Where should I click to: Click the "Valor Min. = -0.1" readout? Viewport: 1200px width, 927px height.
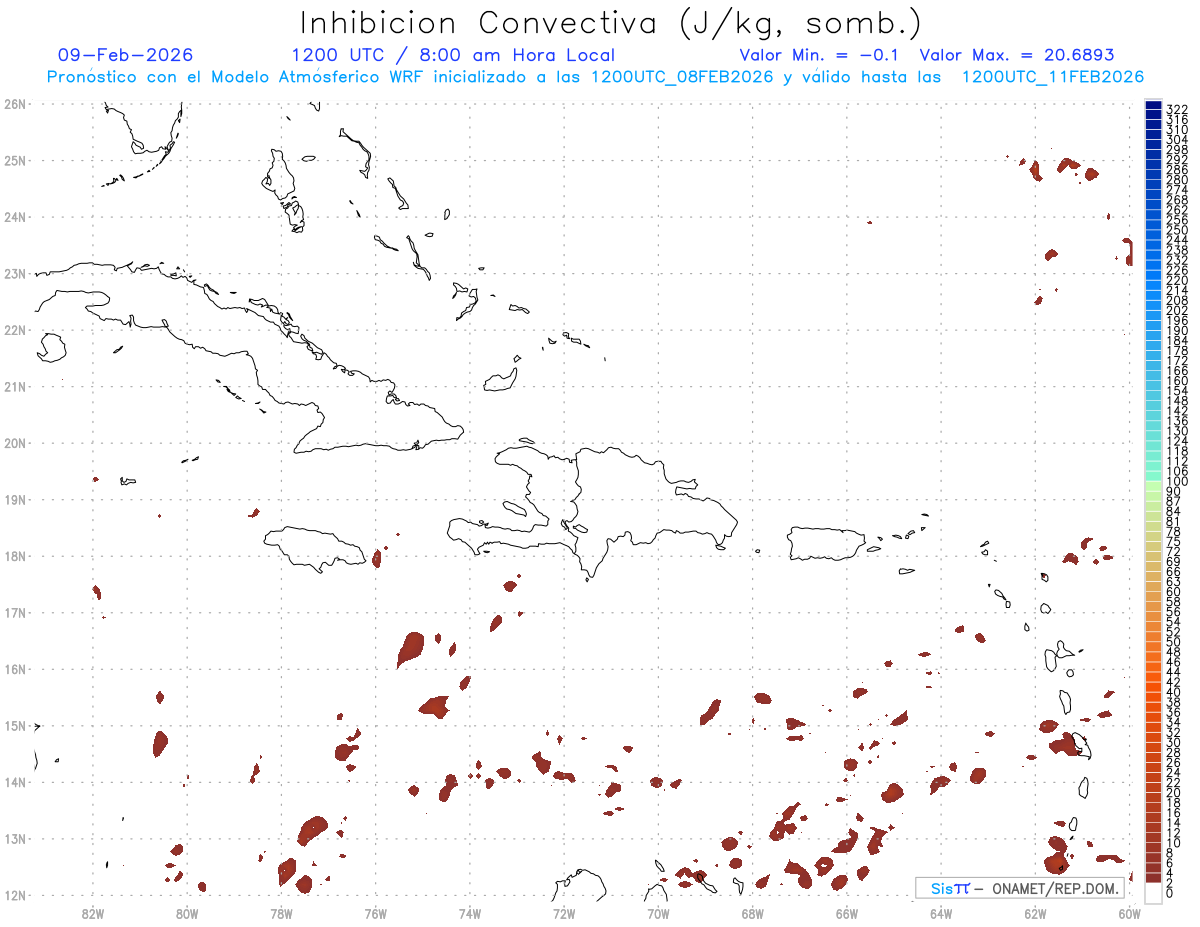pyautogui.click(x=820, y=55)
